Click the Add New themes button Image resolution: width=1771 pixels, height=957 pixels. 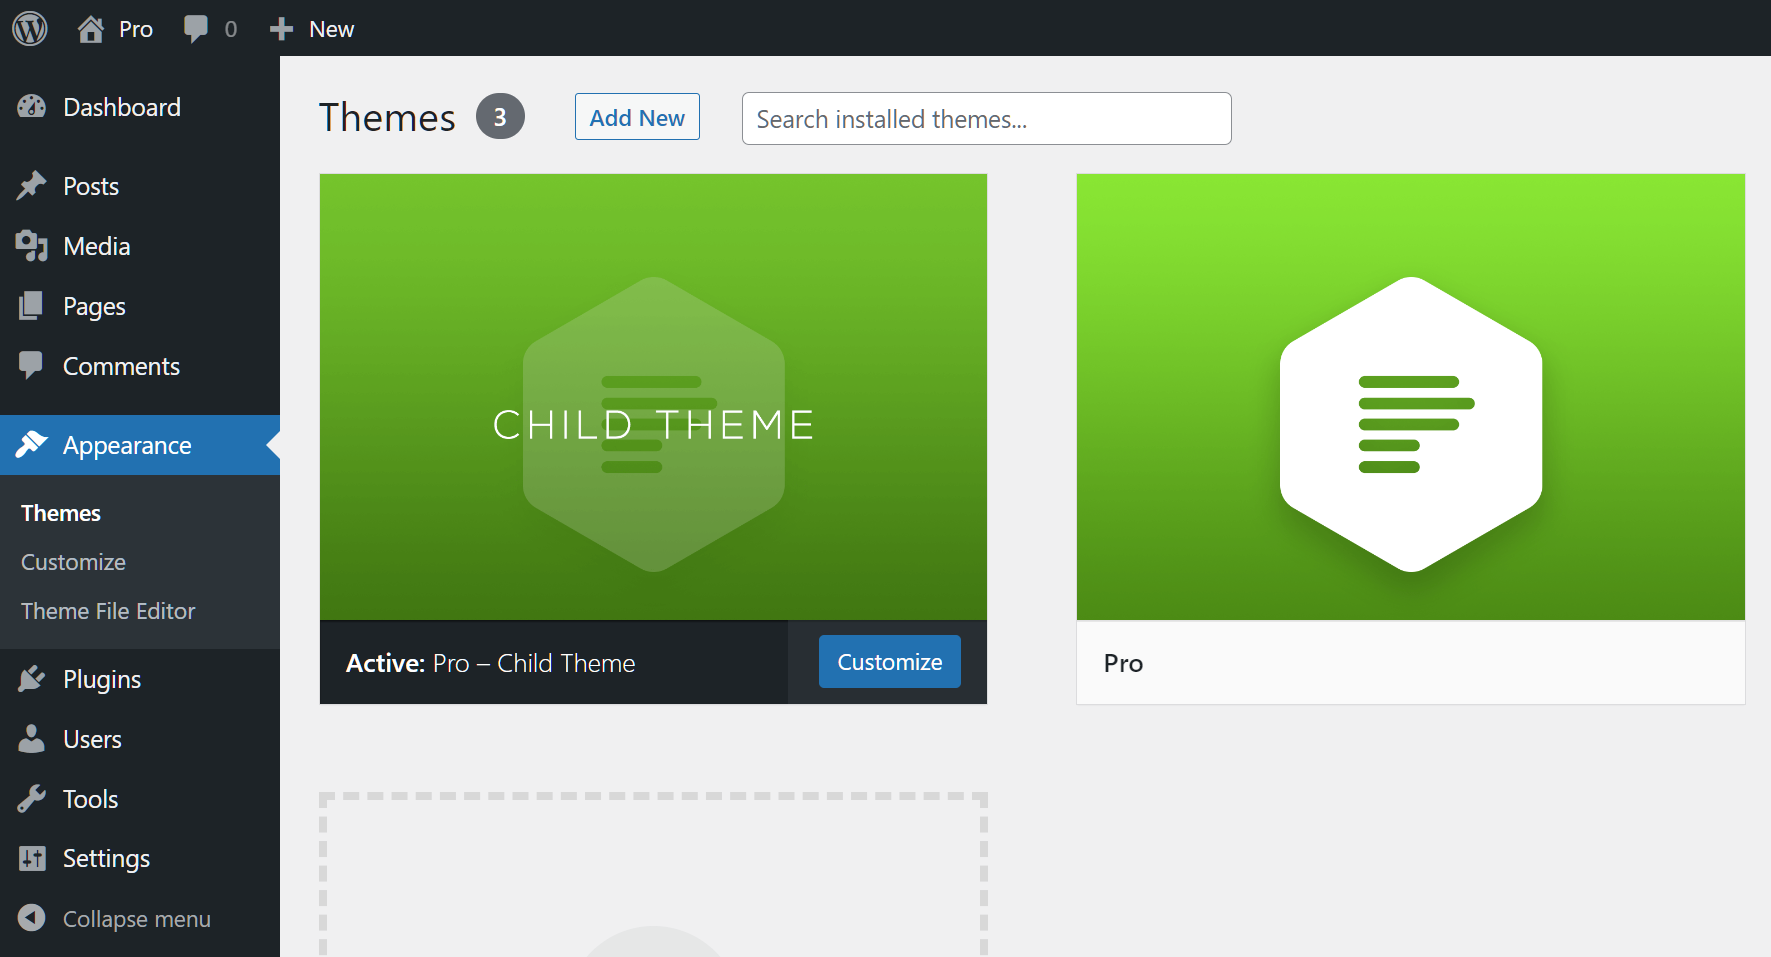pyautogui.click(x=637, y=117)
